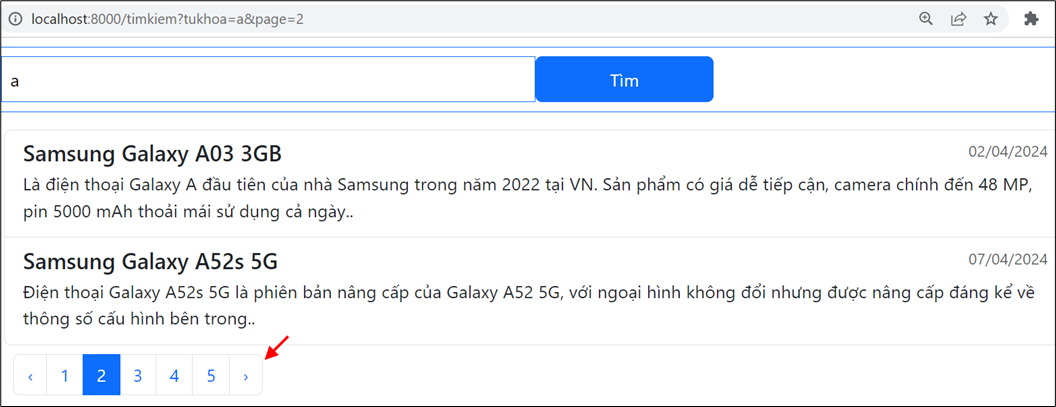Viewport: 1056px width, 407px height.
Task: Select the active page 2 button
Action: click(x=102, y=375)
